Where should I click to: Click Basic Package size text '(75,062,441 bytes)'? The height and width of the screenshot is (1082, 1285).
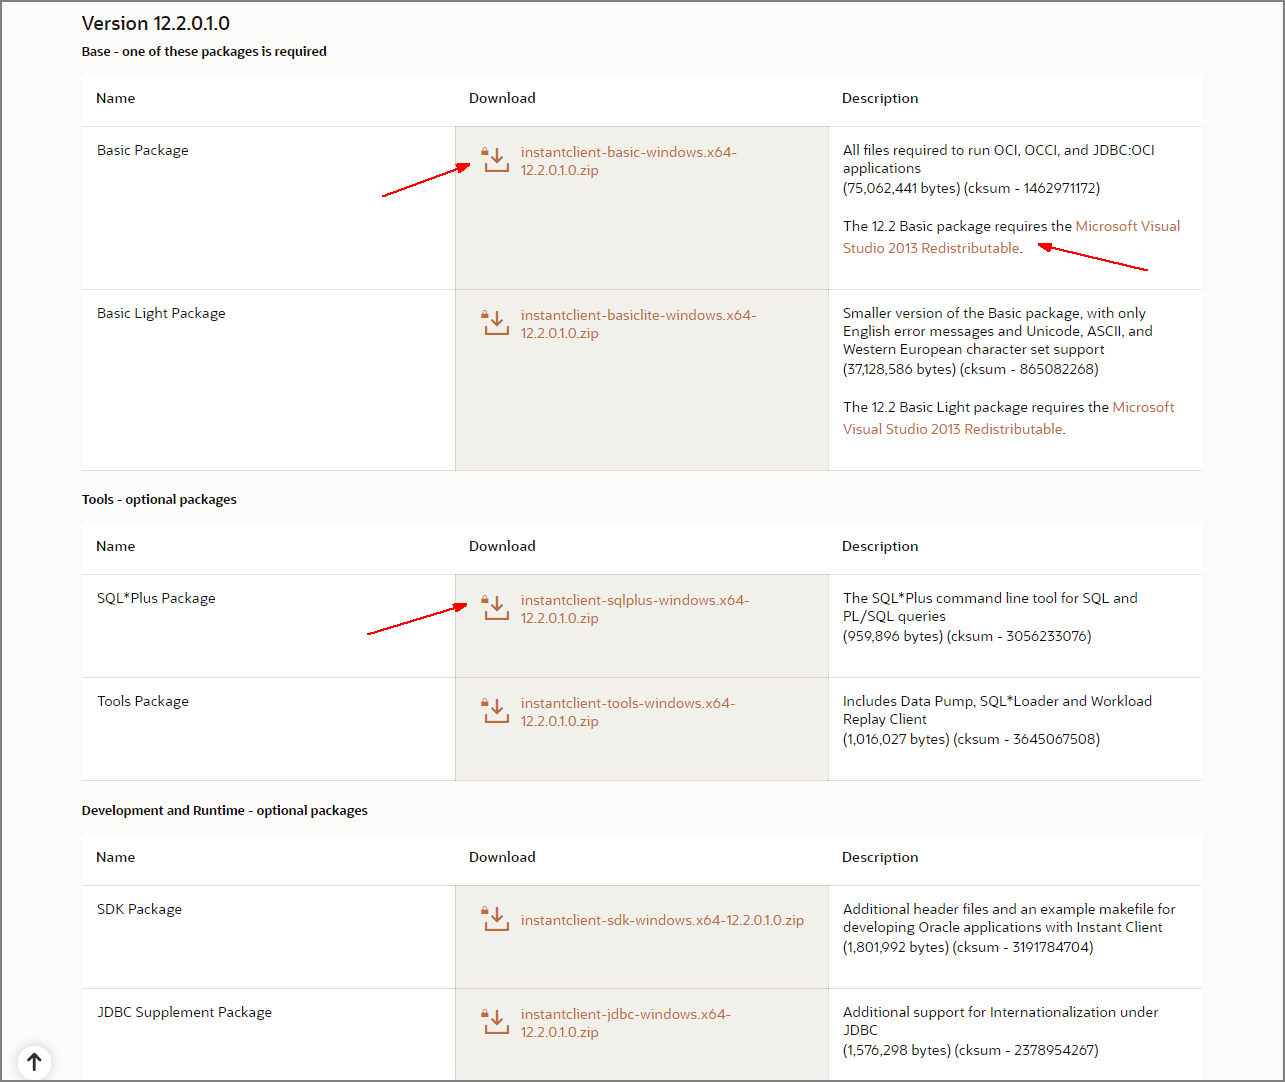[901, 188]
